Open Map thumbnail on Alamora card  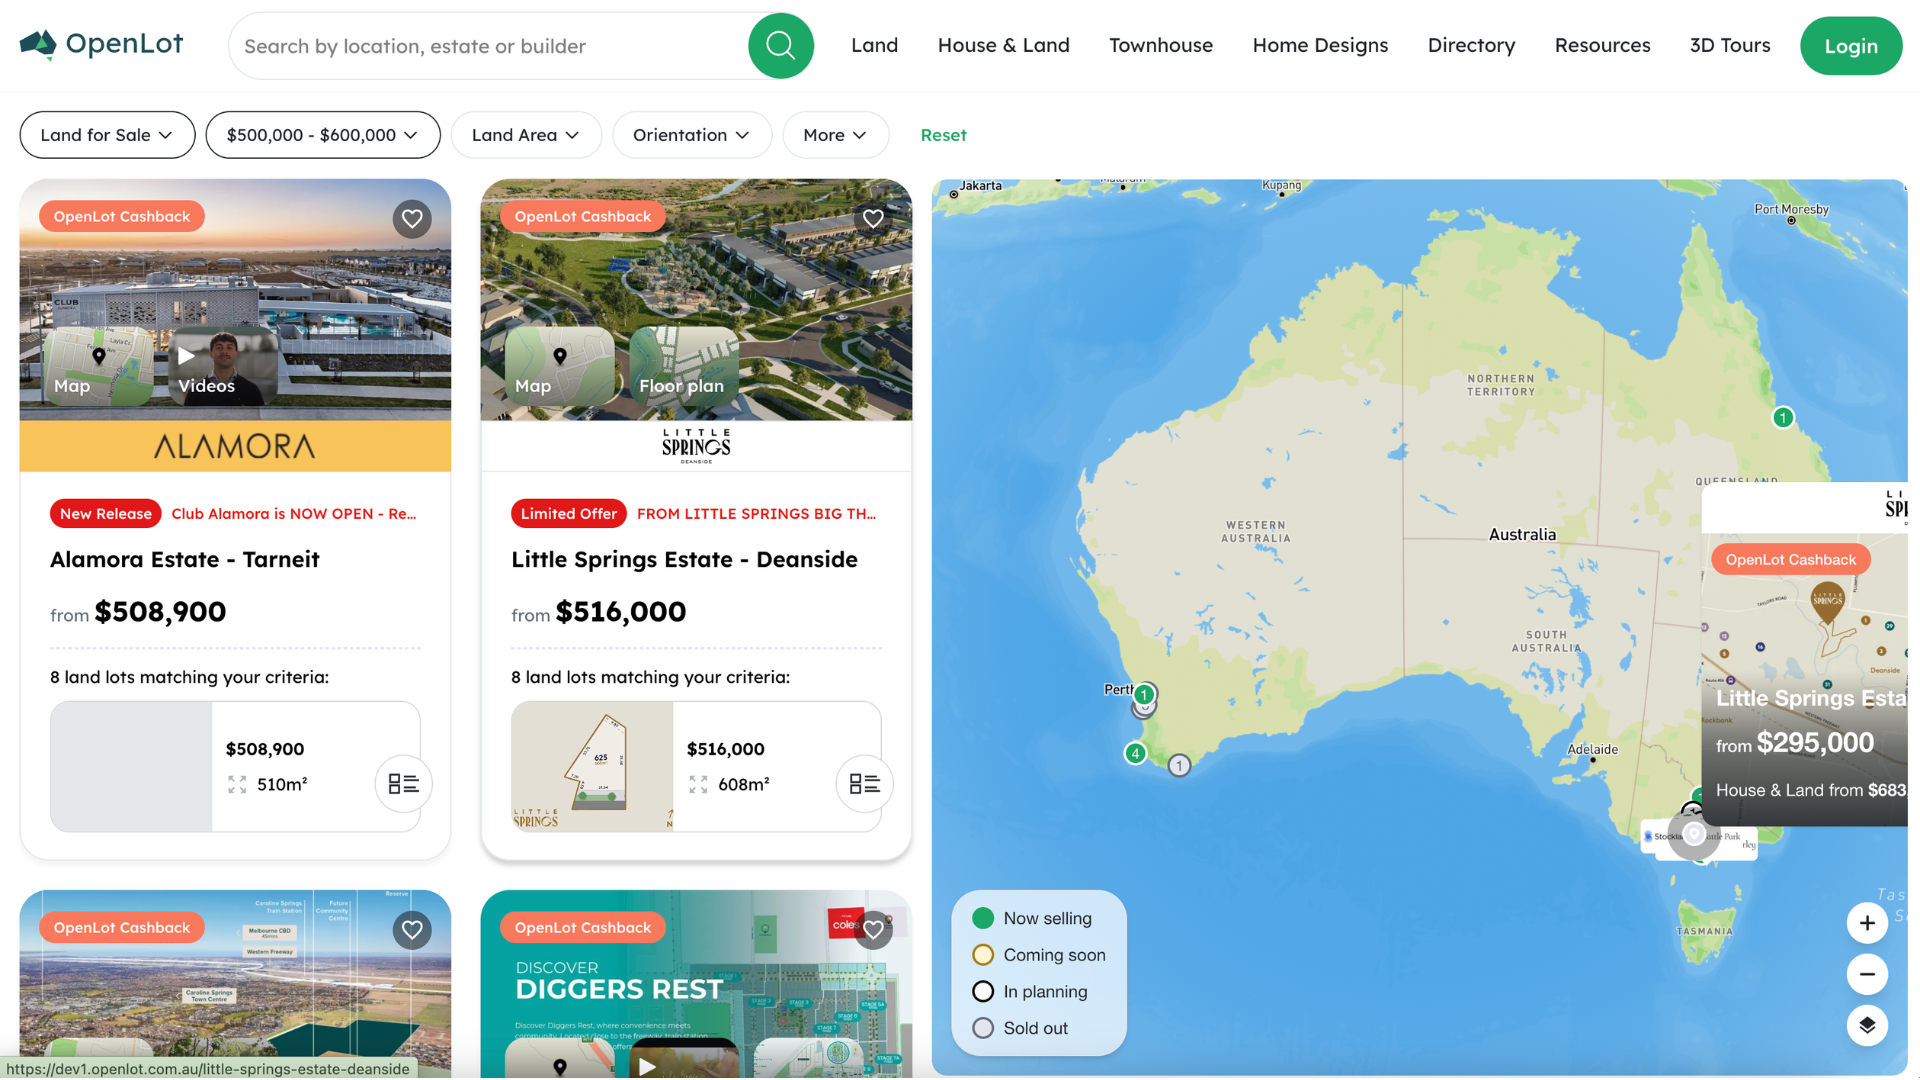click(98, 366)
